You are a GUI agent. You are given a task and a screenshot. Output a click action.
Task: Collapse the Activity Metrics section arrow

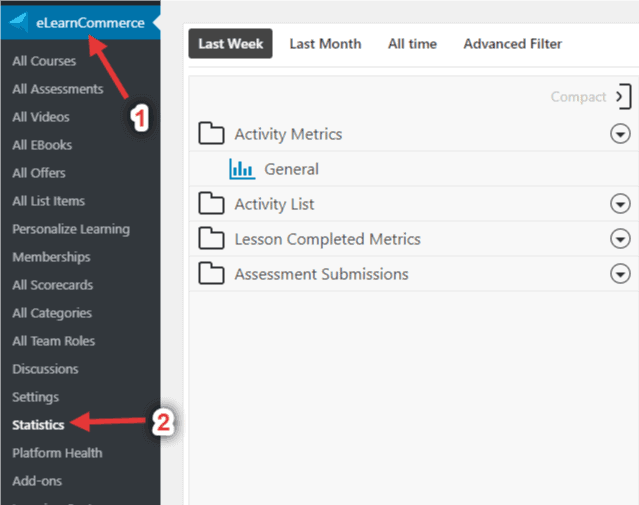point(620,134)
